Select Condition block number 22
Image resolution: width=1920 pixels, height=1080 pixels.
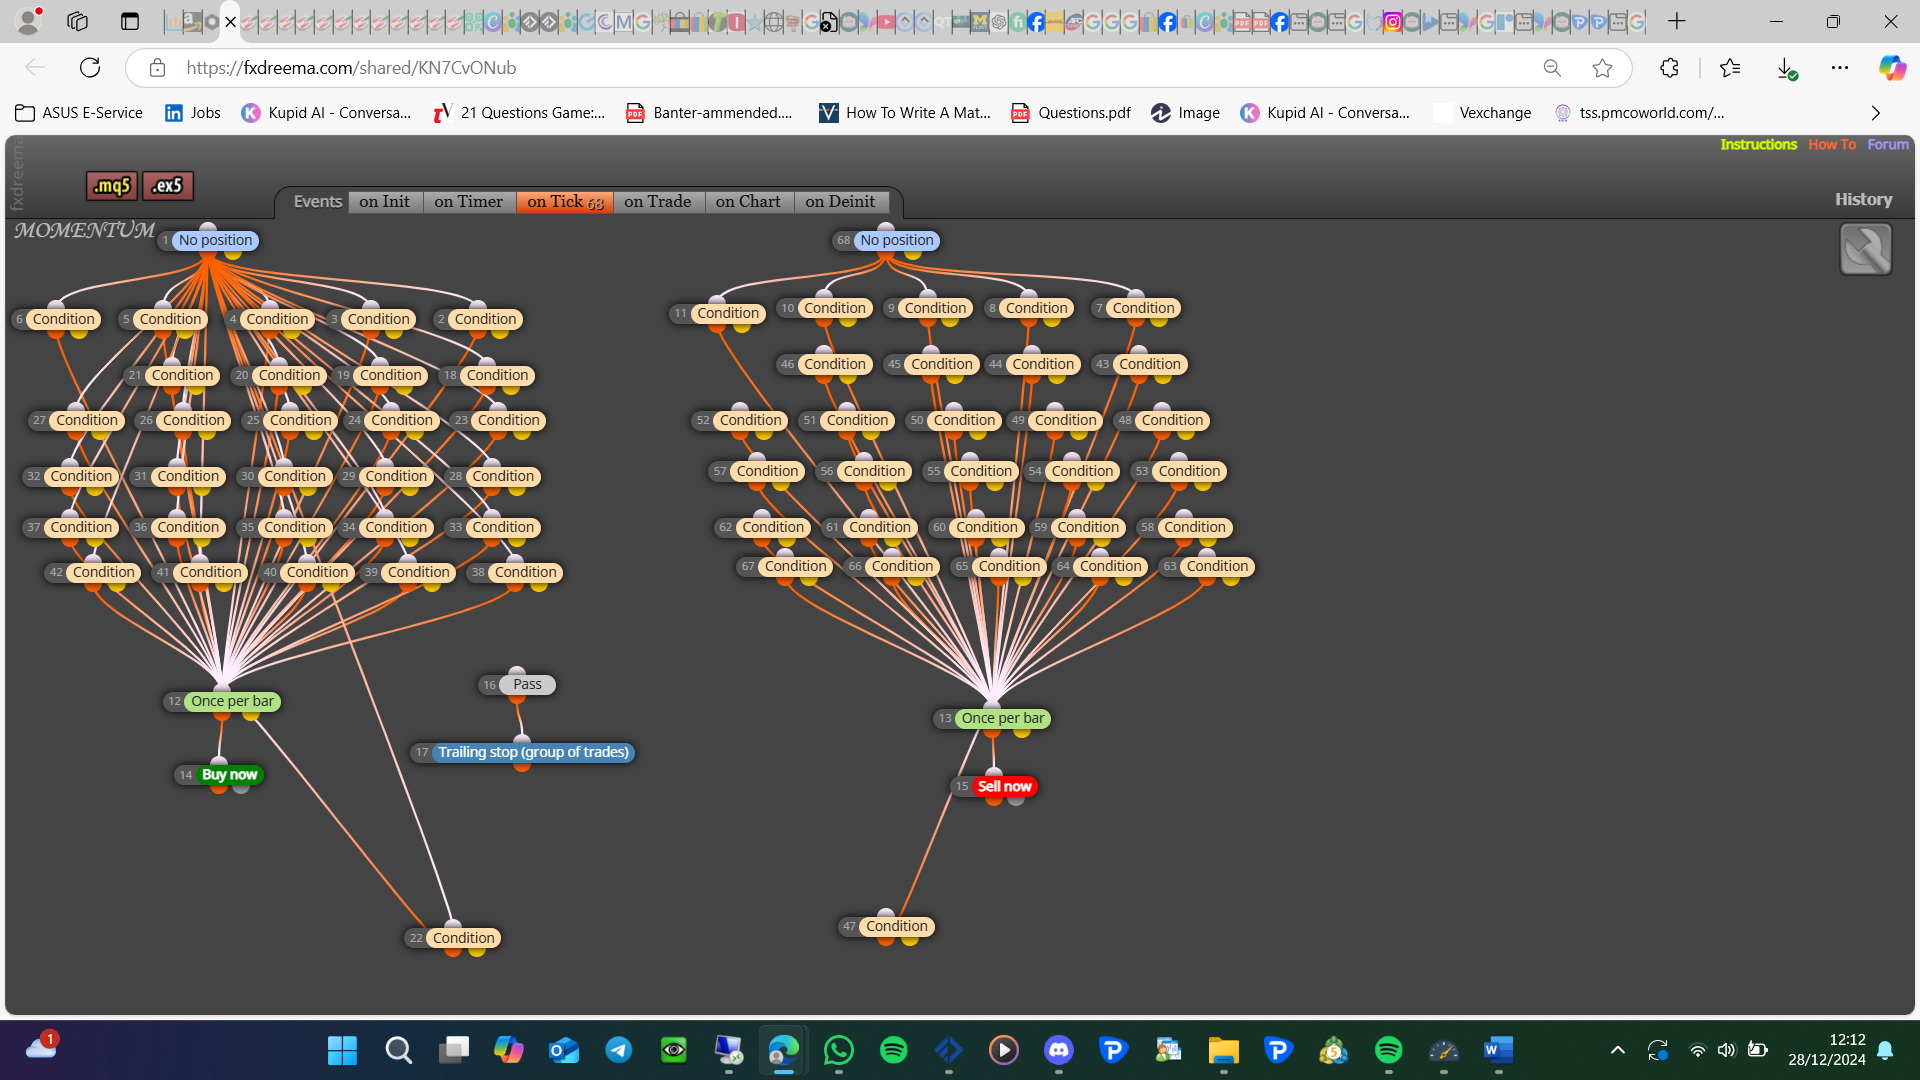click(463, 939)
